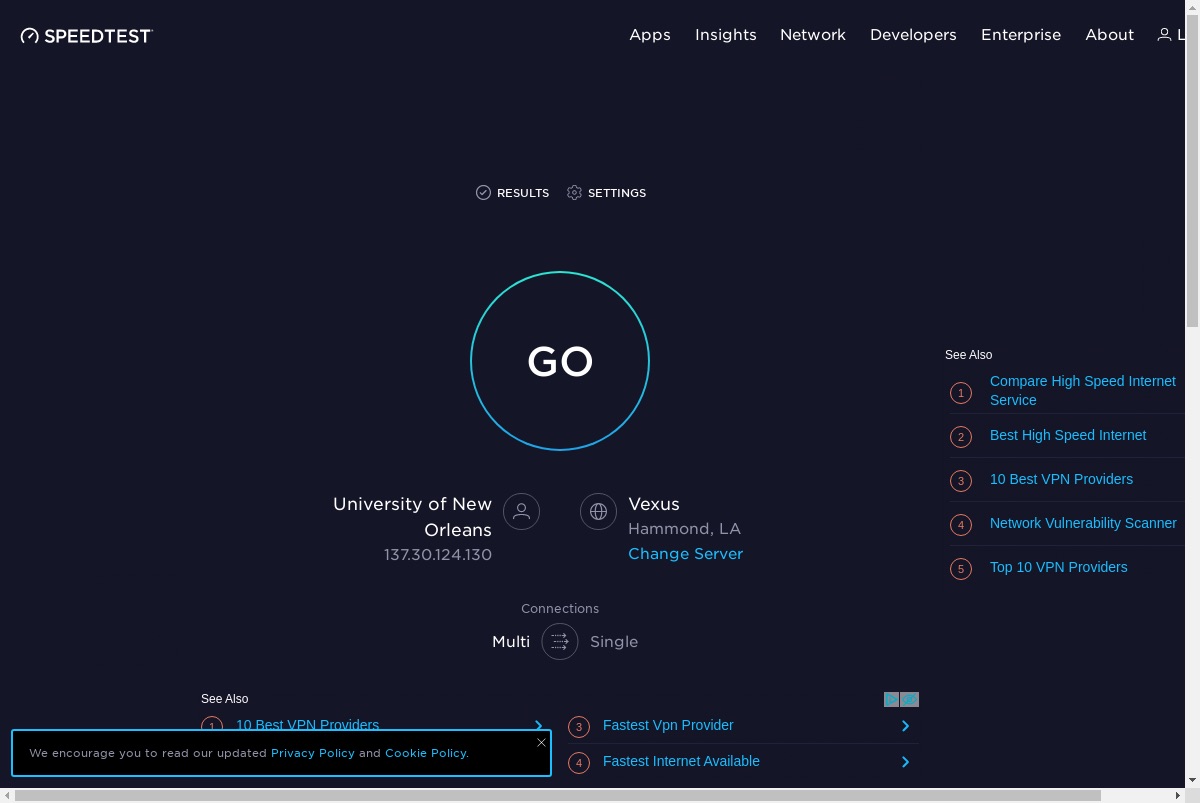Open Network Vulnerability Scanner link
The image size is (1200, 803).
[1083, 523]
